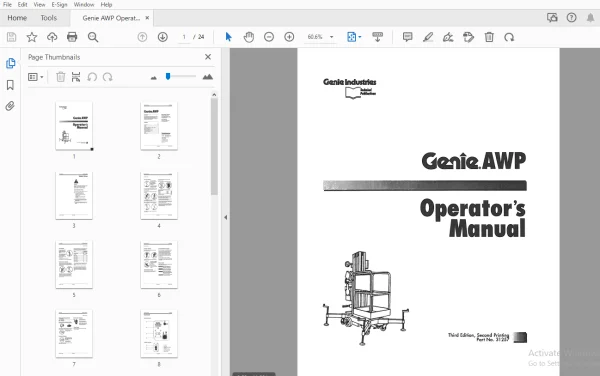
Task: Show the notifications bell
Action: [x=590, y=18]
